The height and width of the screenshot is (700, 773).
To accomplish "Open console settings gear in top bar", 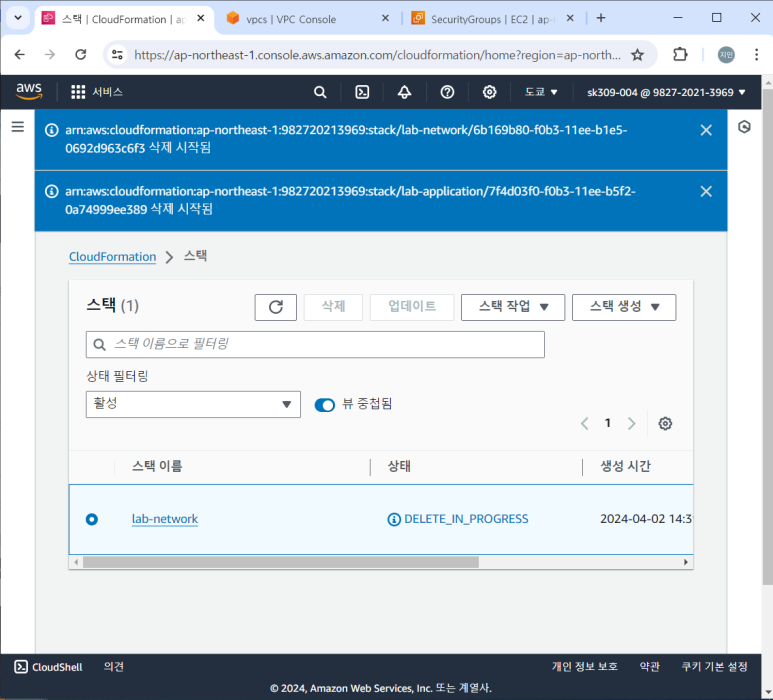I will point(489,92).
